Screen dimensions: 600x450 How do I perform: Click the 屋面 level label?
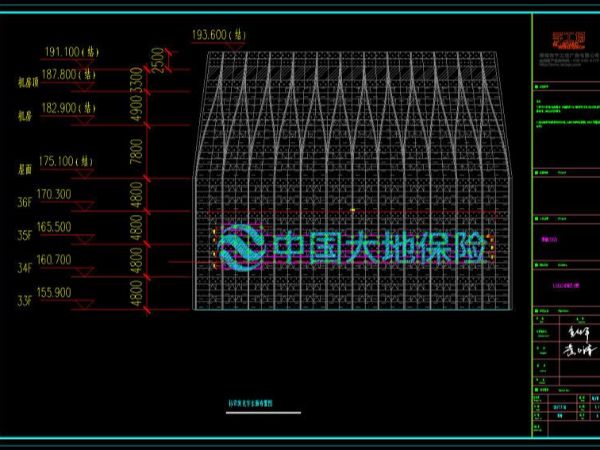[25, 170]
